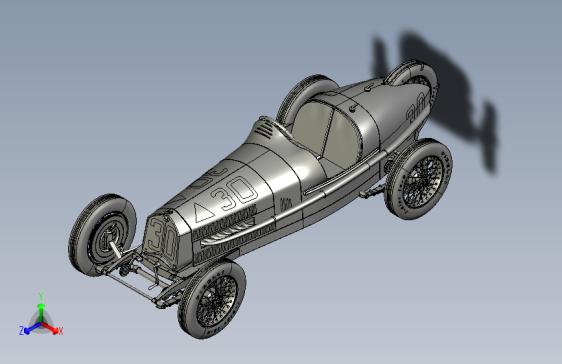Select the triangle emblem on the hood
The width and height of the screenshot is (562, 364).
pyautogui.click(x=203, y=212)
